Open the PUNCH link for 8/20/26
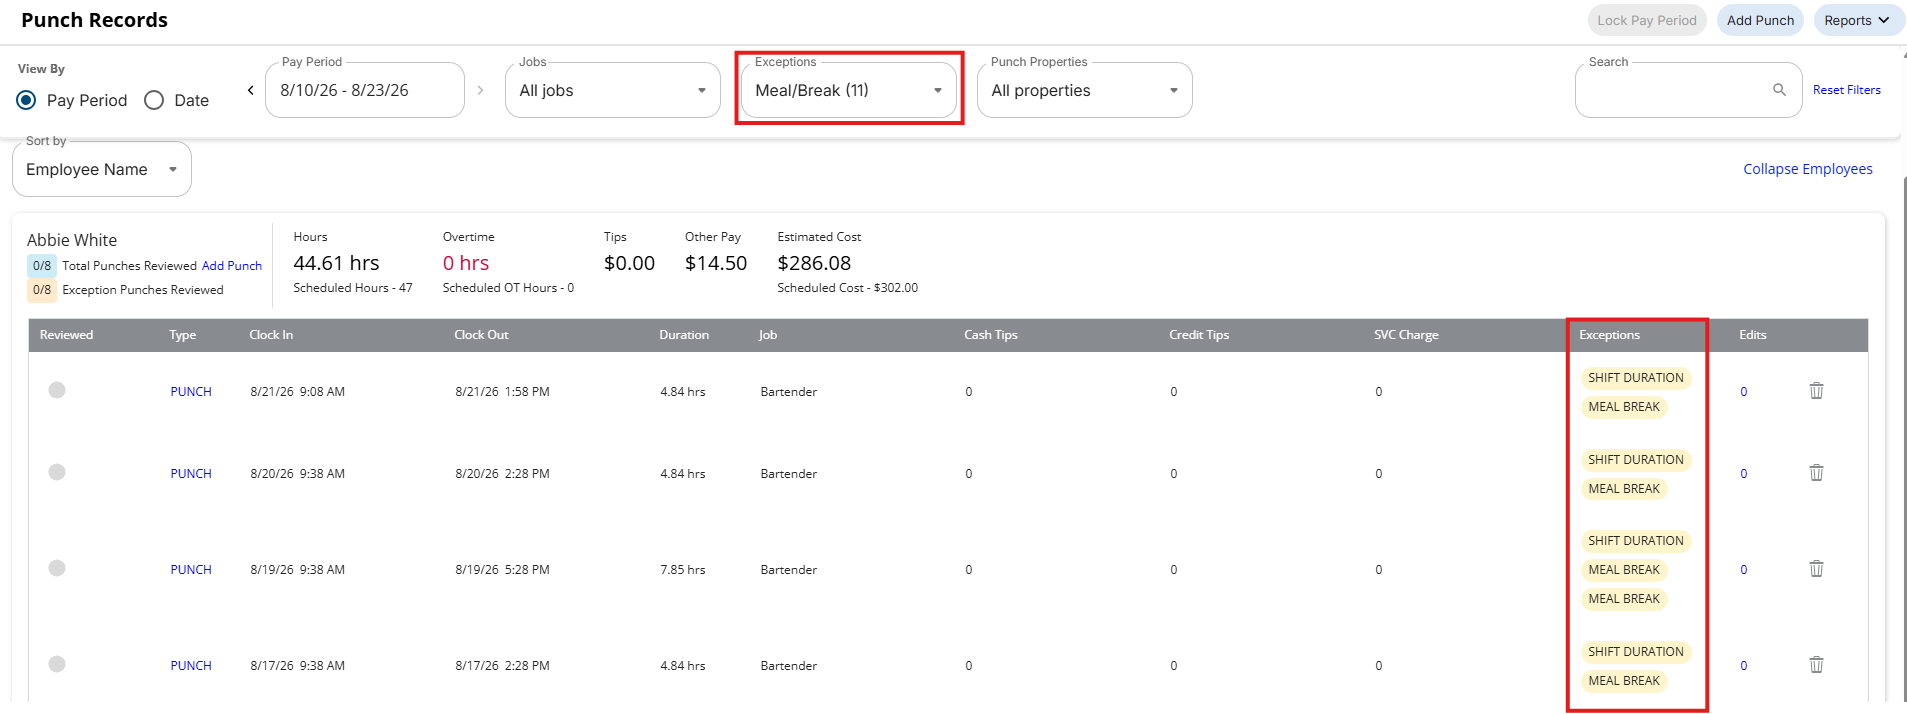This screenshot has width=1907, height=714. pos(191,474)
